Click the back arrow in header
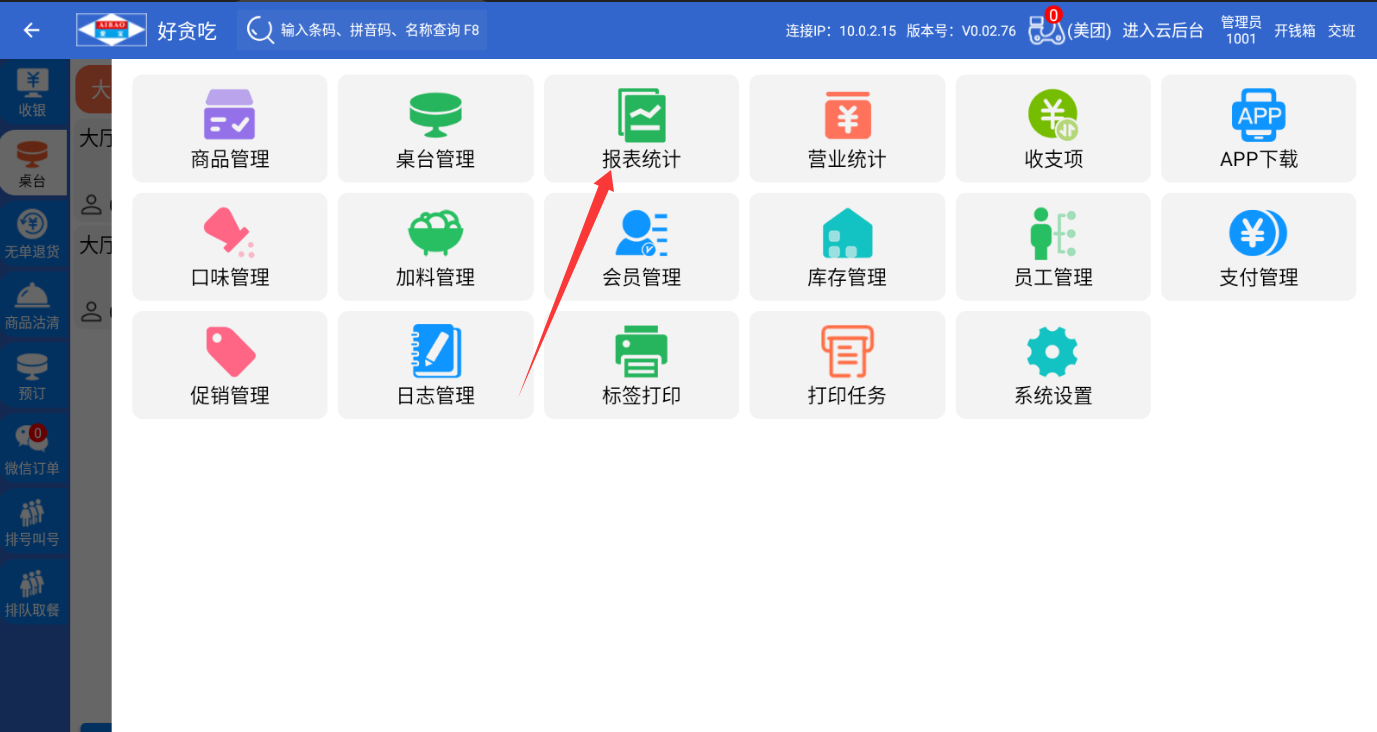 click(x=32, y=30)
